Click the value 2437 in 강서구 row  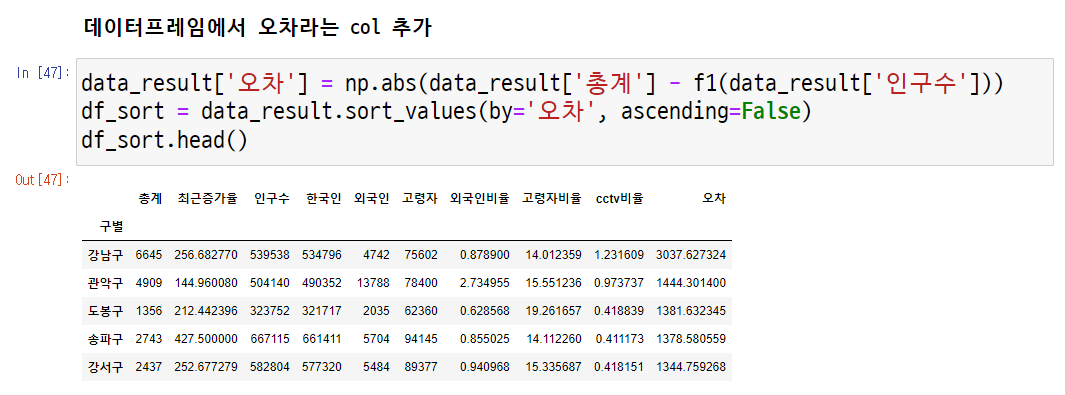point(149,366)
